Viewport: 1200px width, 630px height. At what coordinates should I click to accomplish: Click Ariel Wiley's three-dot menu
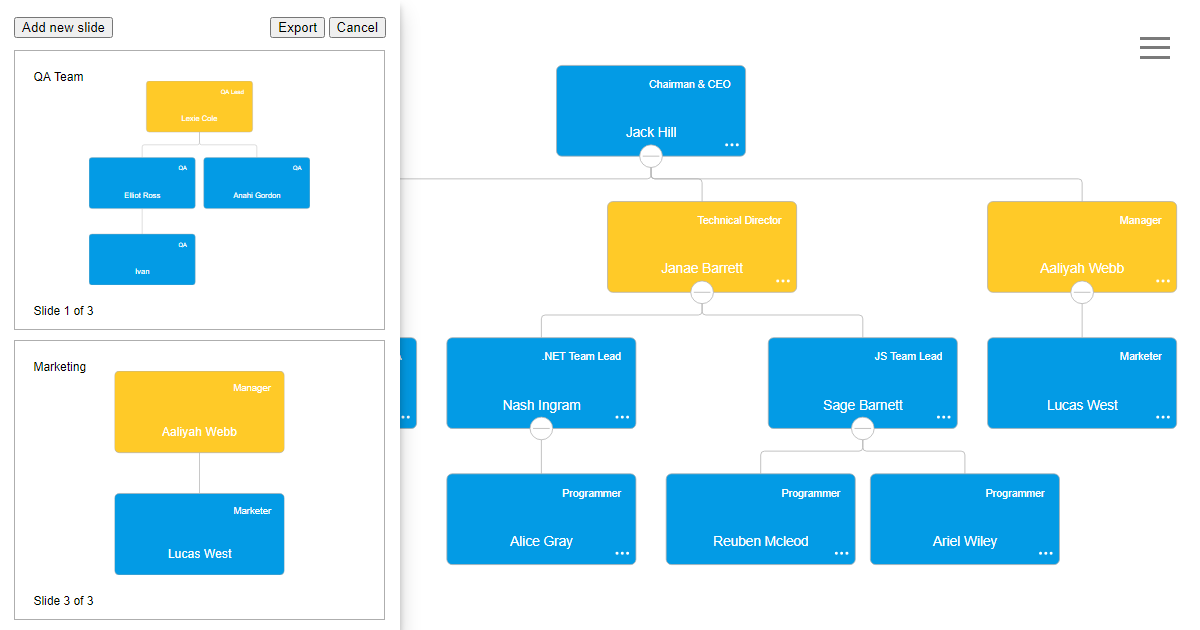click(x=1045, y=555)
